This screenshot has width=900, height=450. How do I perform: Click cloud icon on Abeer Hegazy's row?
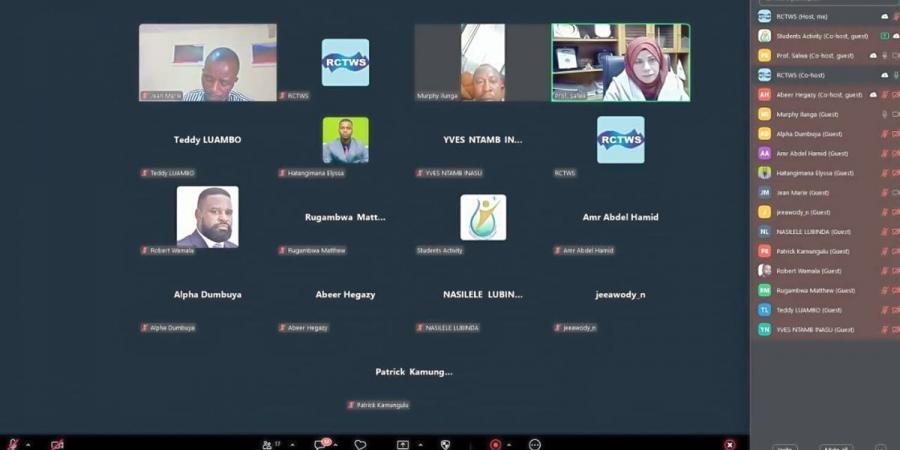point(873,95)
